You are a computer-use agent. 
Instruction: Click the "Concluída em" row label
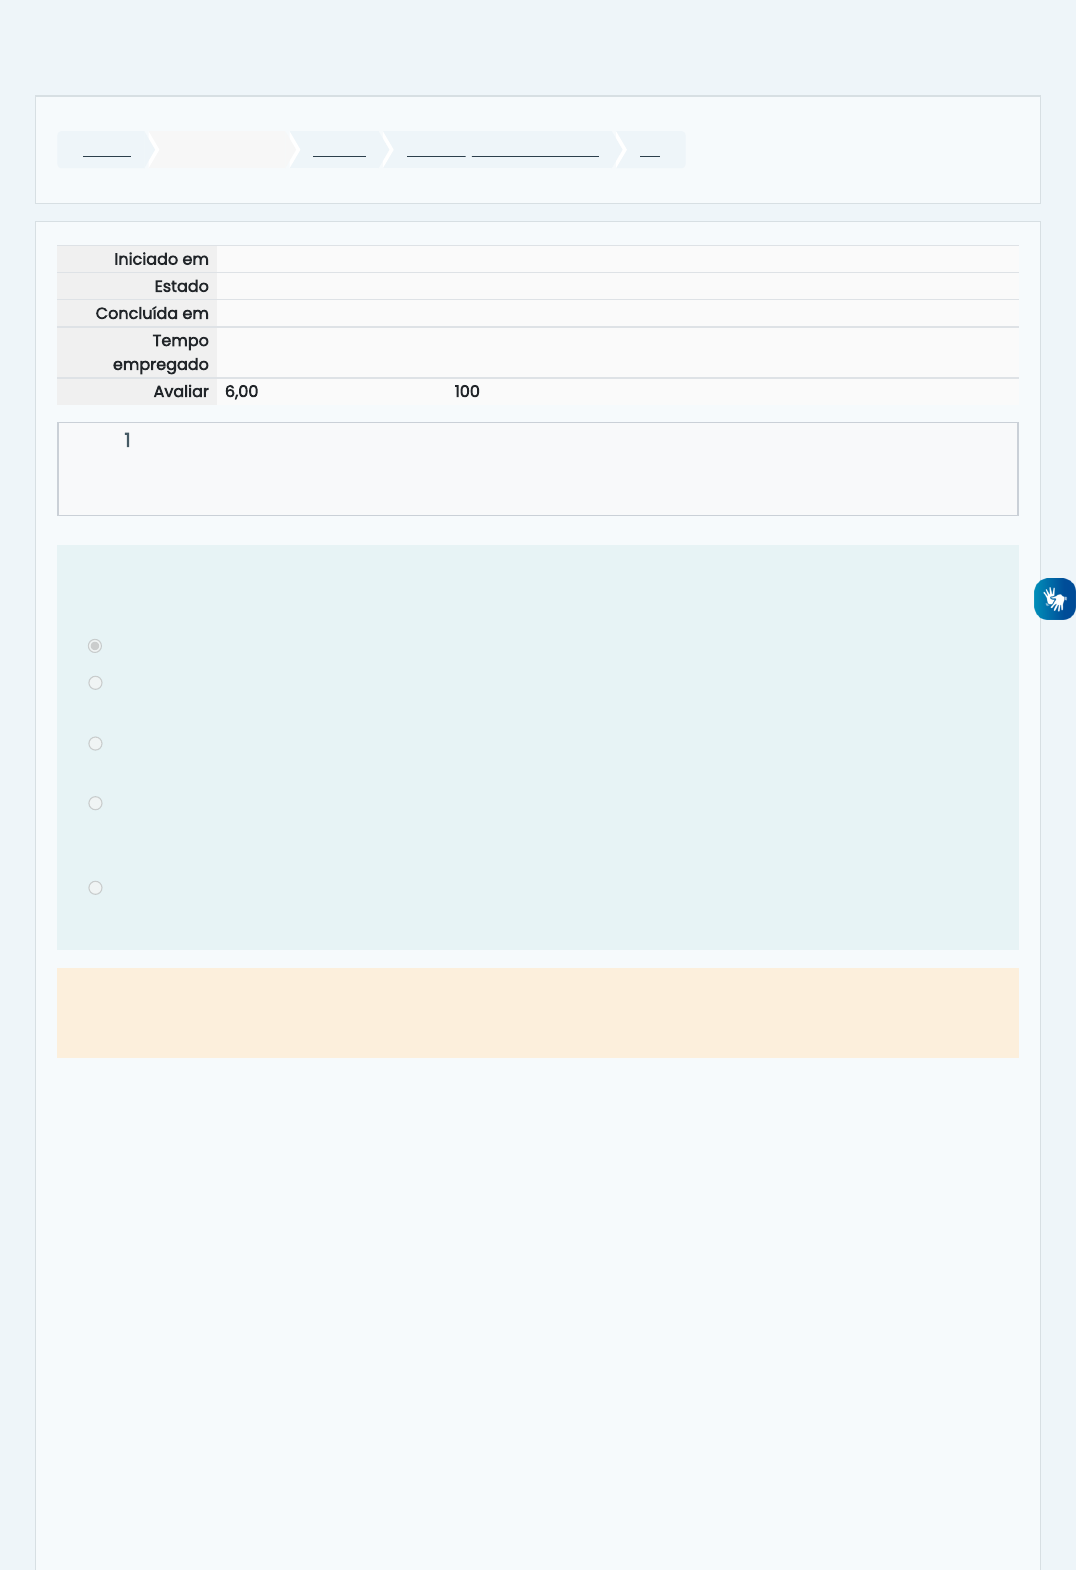pyautogui.click(x=152, y=313)
